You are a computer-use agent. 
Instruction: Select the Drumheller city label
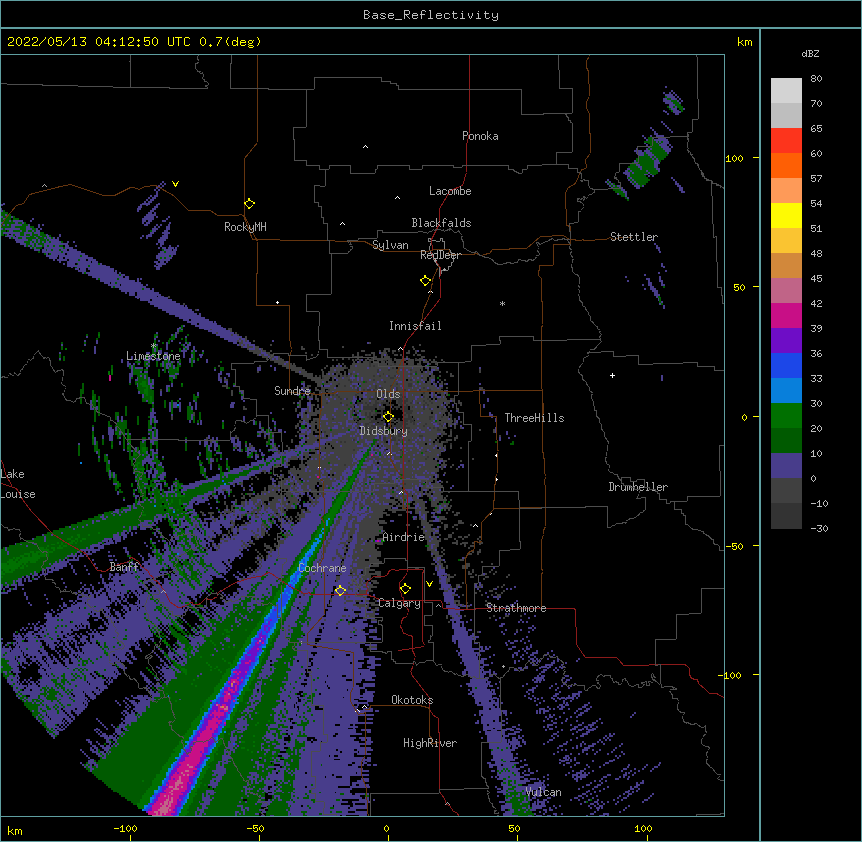click(638, 487)
